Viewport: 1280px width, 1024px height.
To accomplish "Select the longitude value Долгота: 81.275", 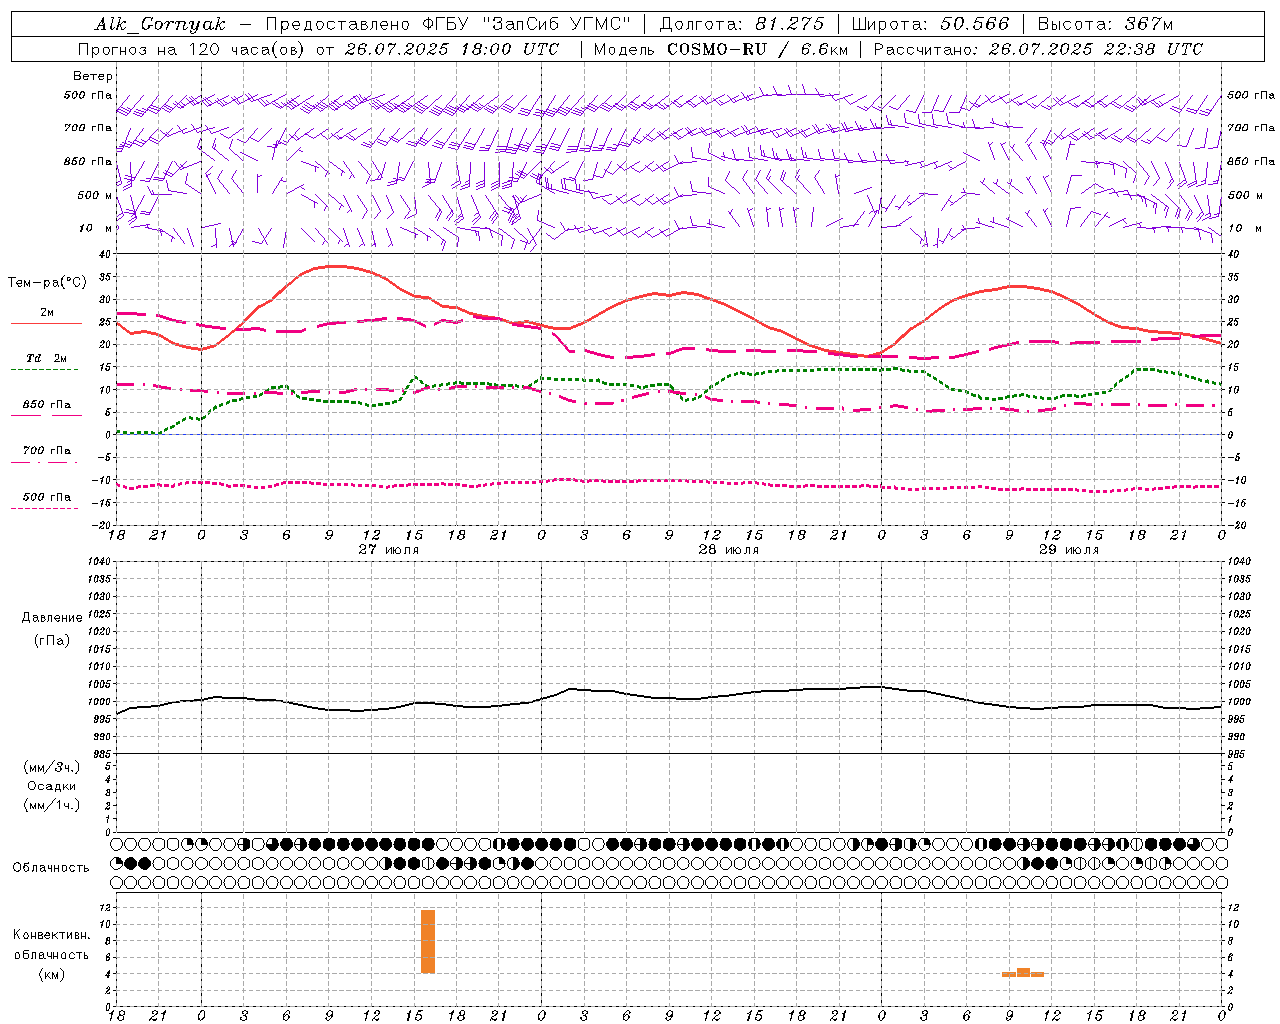I will click(x=742, y=24).
